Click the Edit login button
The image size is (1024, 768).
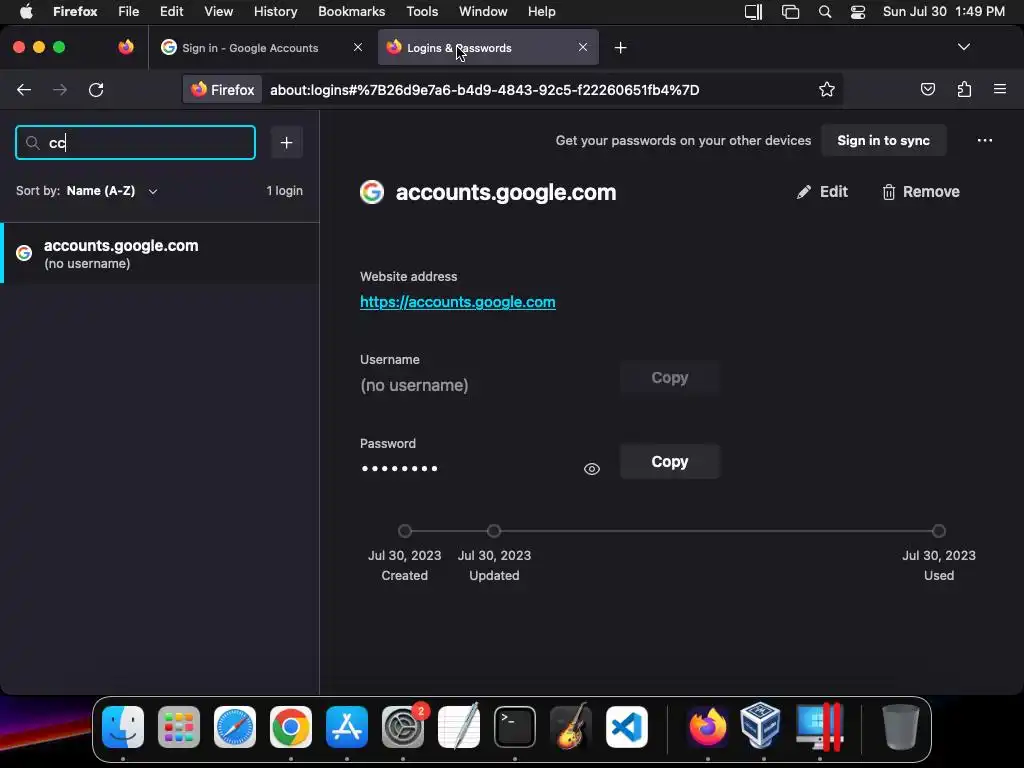point(822,191)
